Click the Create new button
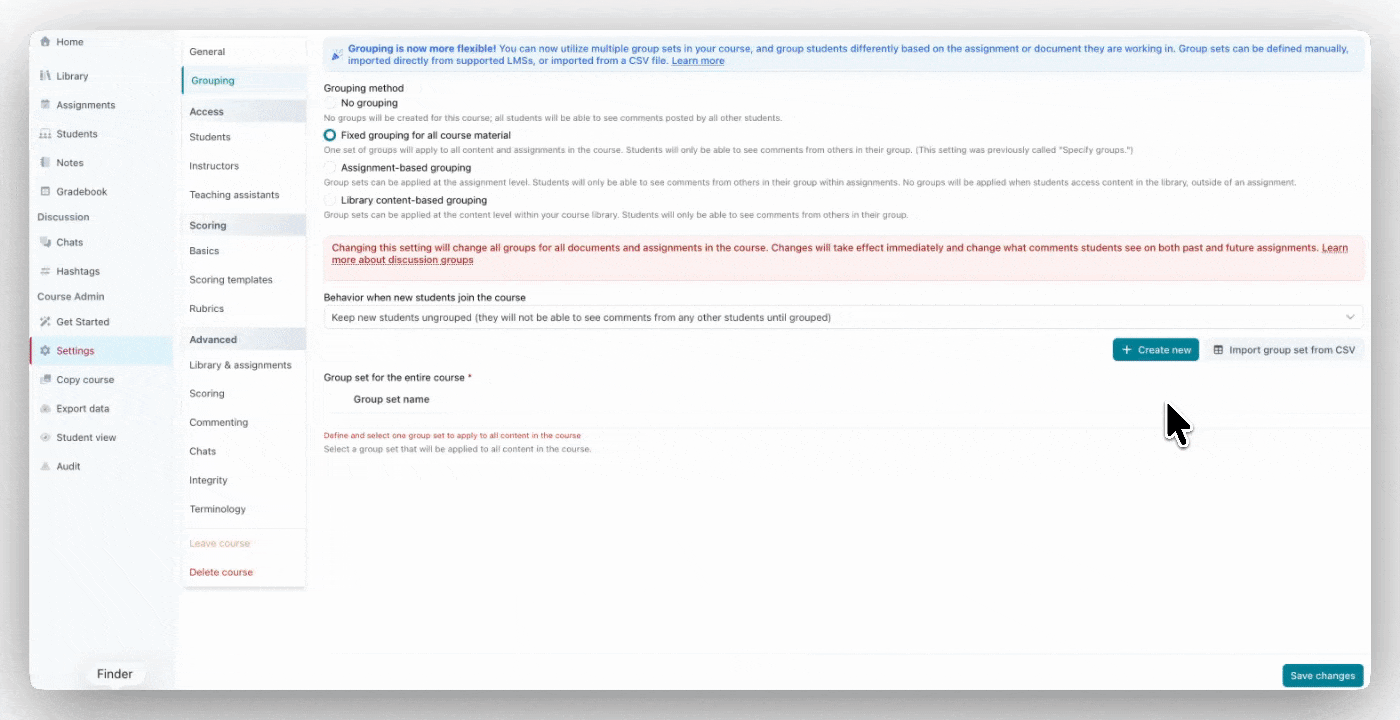Screen dimensions: 1400x720 [1156, 350]
